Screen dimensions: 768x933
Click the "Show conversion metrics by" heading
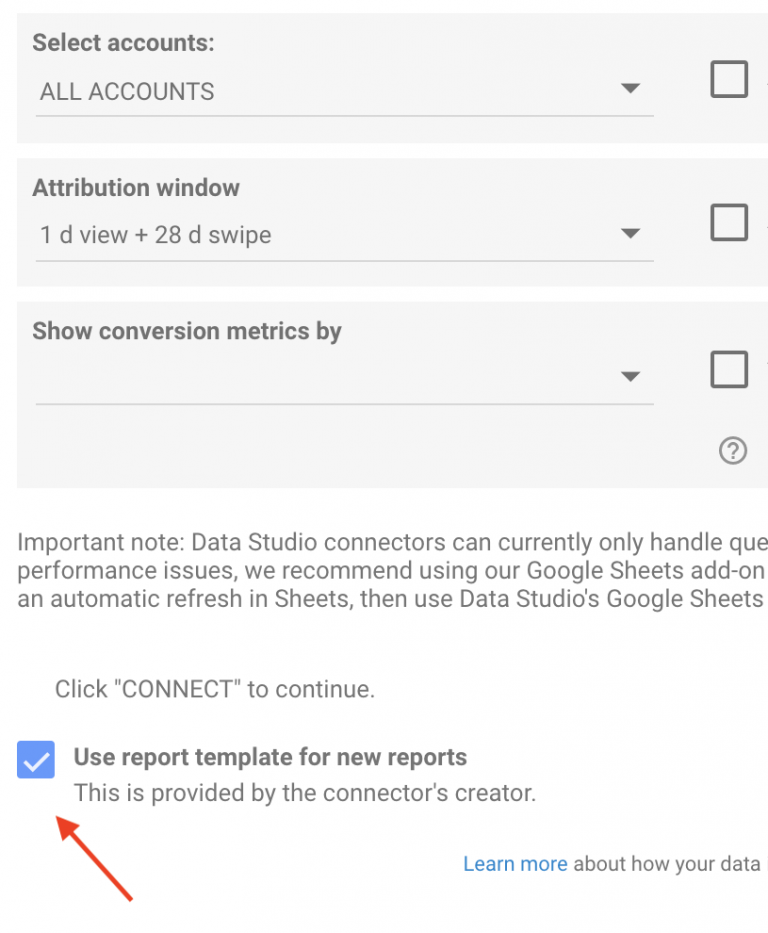click(x=187, y=331)
